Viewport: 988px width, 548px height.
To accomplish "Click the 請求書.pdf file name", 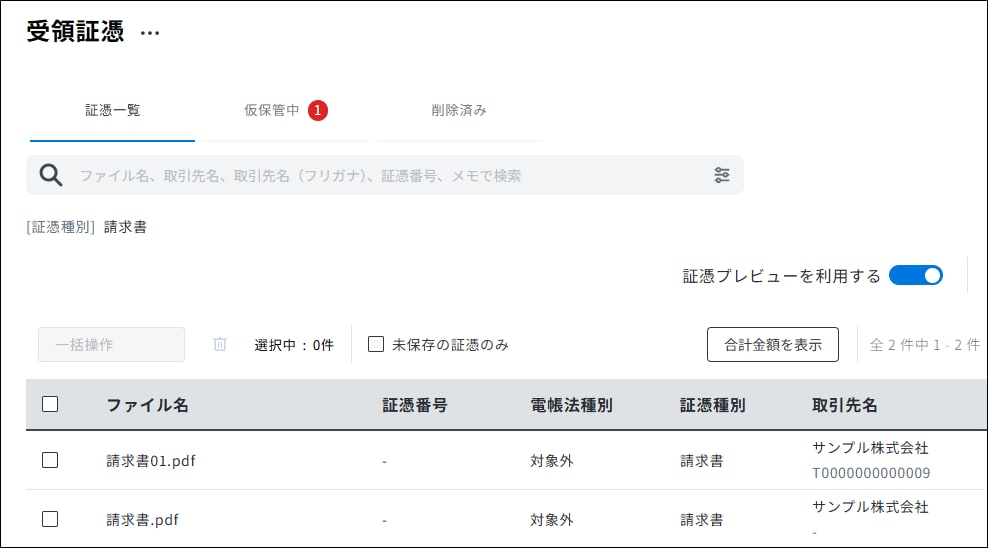I will coord(142,520).
